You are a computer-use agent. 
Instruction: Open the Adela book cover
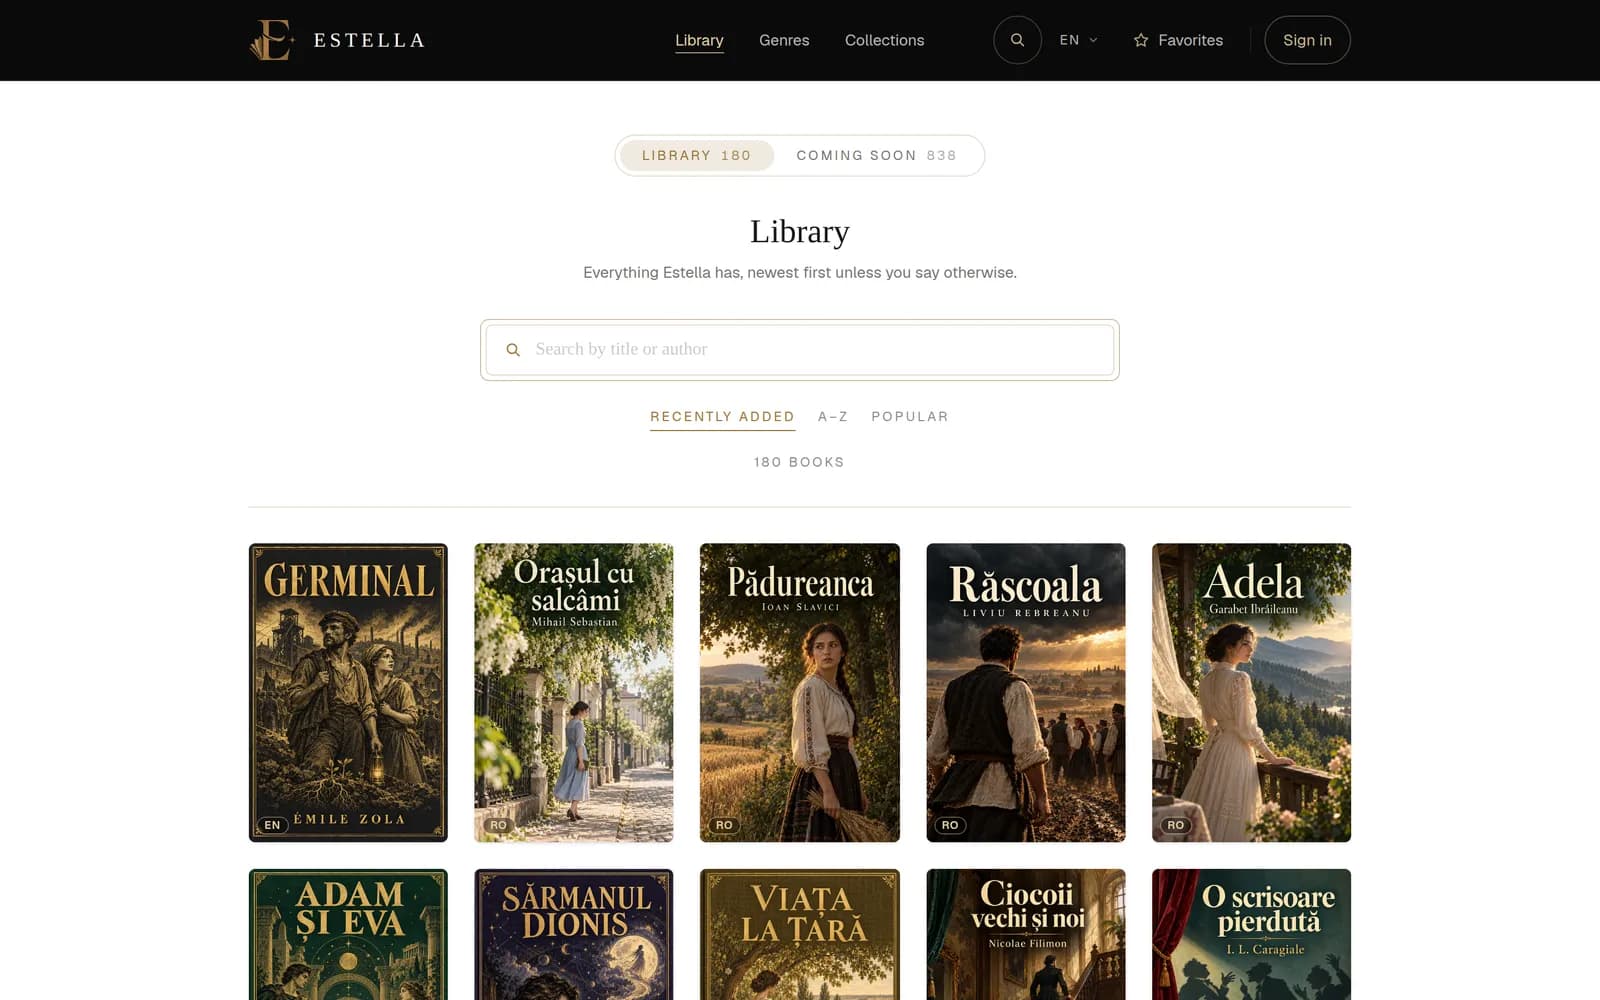tap(1252, 692)
